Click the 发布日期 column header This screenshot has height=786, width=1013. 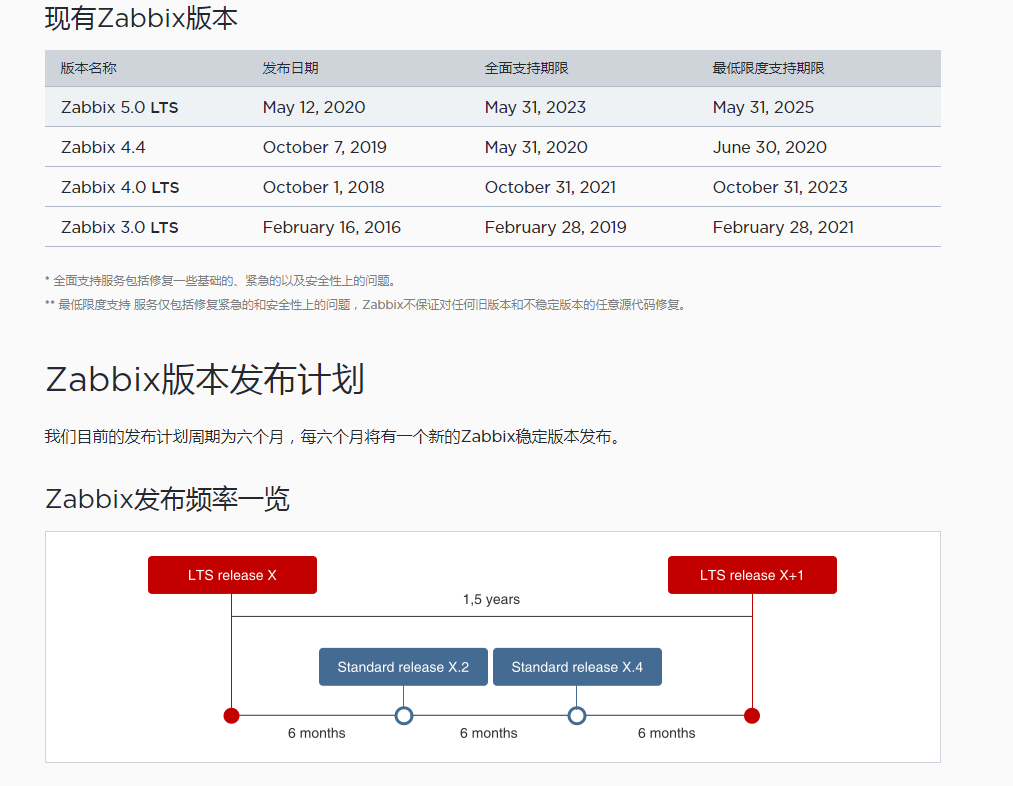tap(291, 68)
